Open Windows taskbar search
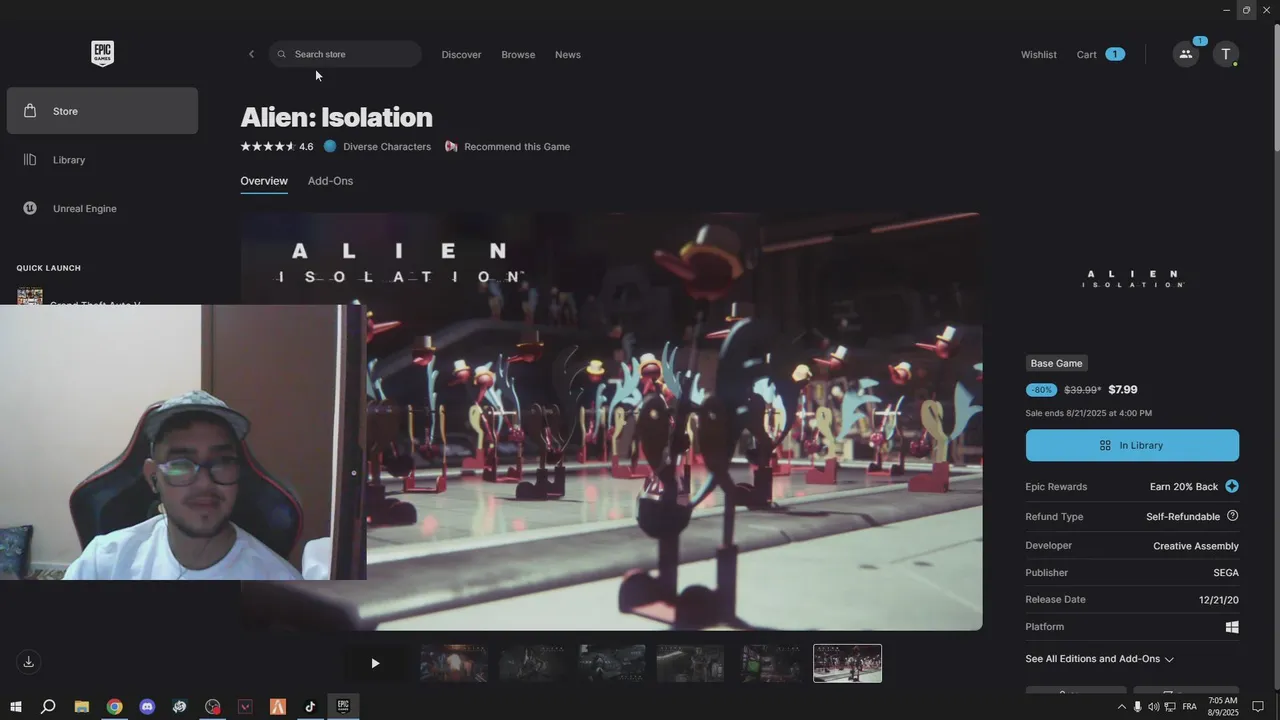 (x=47, y=707)
